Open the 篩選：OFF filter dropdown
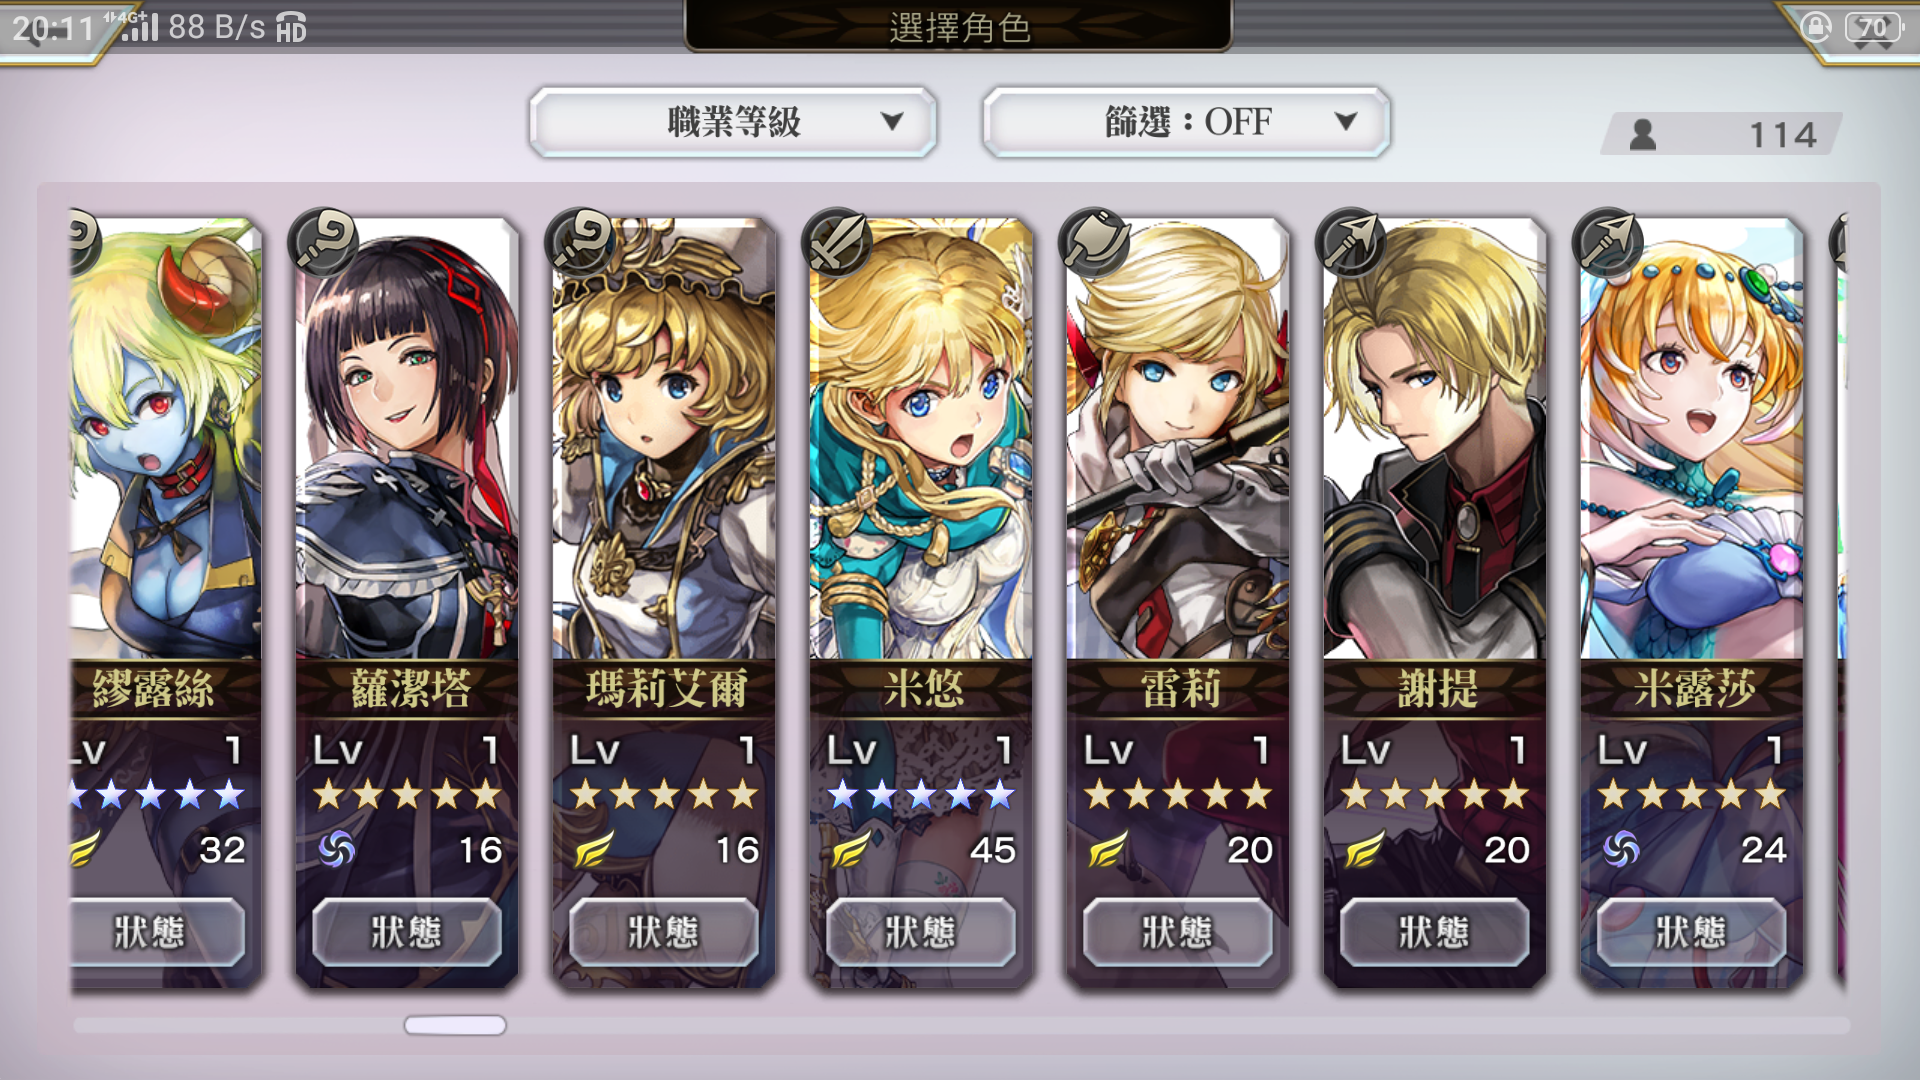This screenshot has width=1920, height=1080. (x=1187, y=122)
